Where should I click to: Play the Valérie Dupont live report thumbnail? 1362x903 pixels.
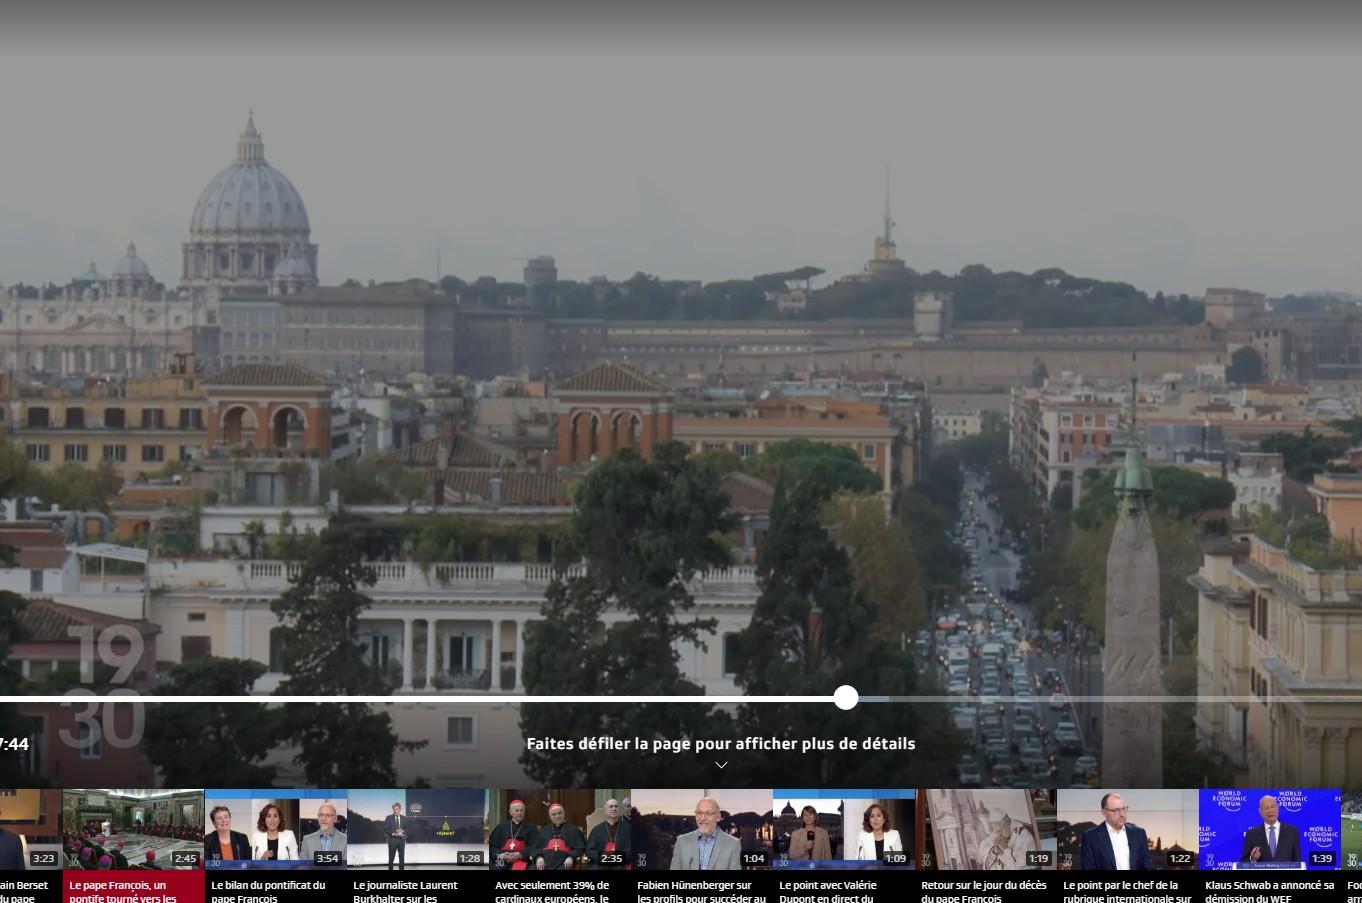coord(843,829)
